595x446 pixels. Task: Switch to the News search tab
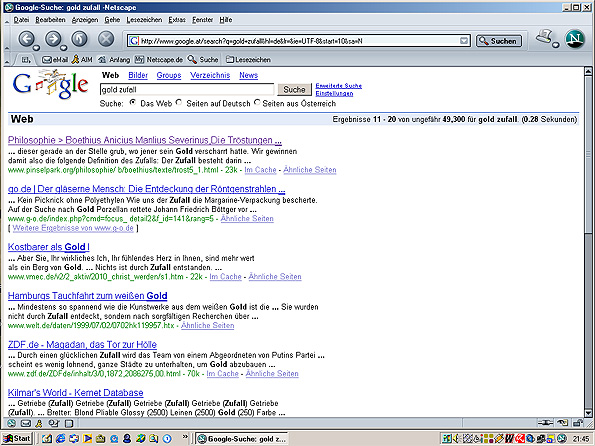pos(249,75)
